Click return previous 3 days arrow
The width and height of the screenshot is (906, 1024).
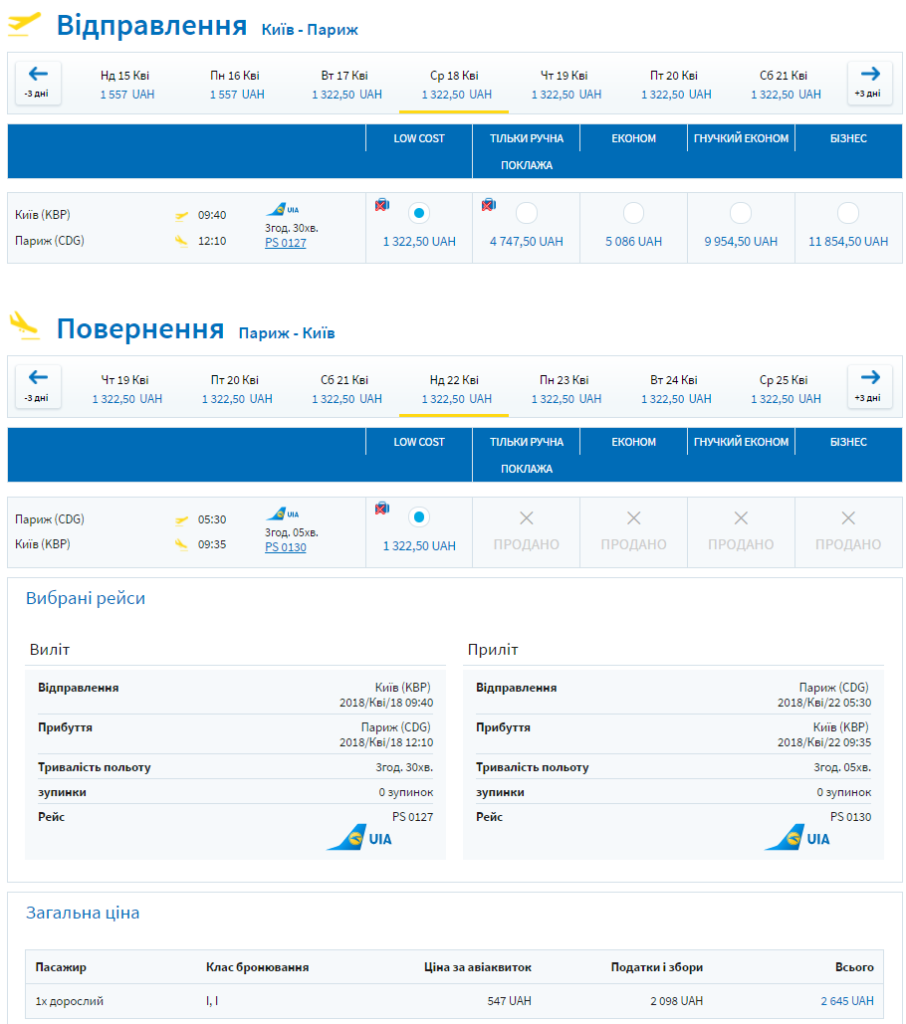point(38,387)
